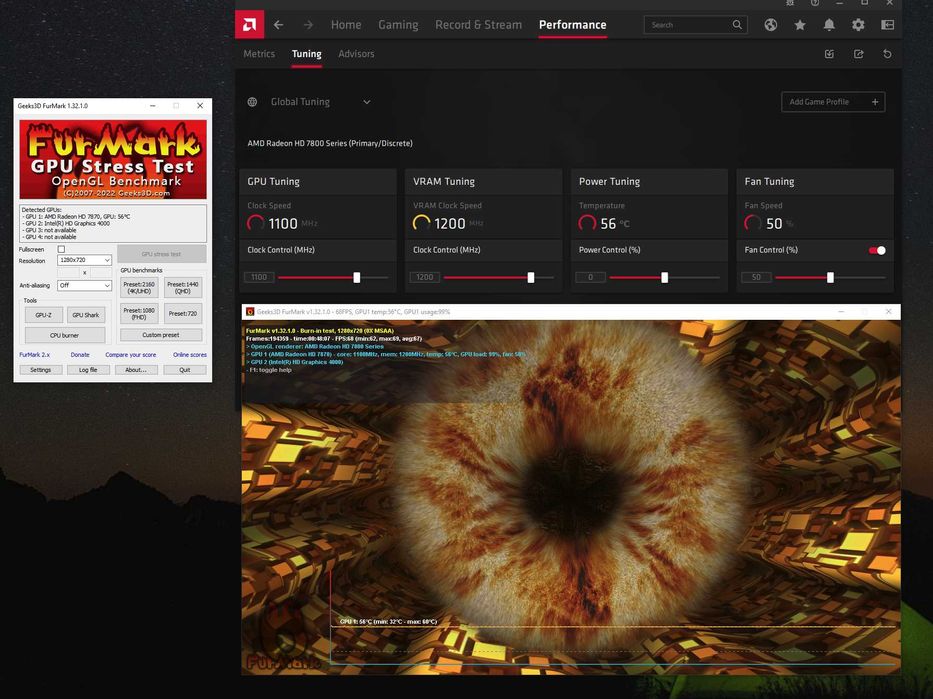Click Fan Speed gauge icon

753,223
